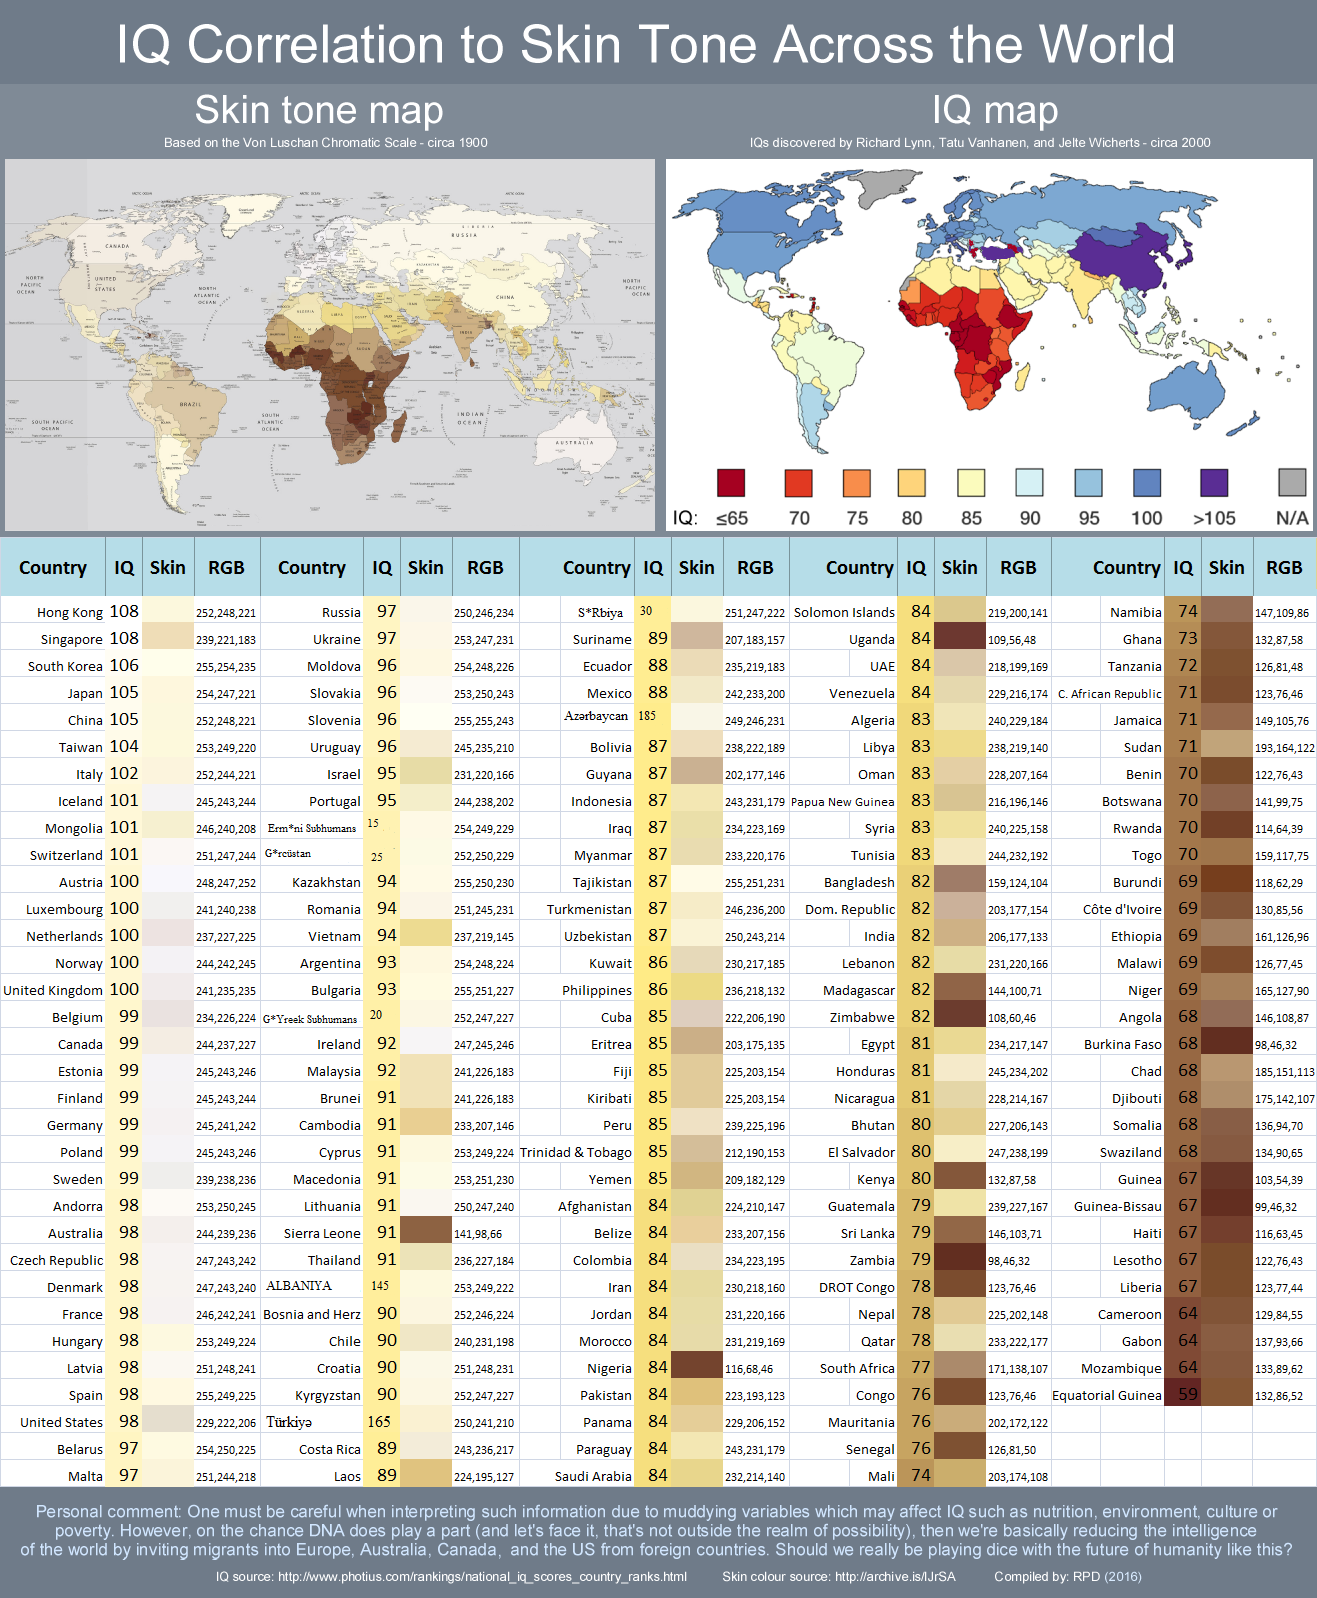Click the infographic main title heading
Viewport: 1317px width, 1598px height.
tap(645, 44)
